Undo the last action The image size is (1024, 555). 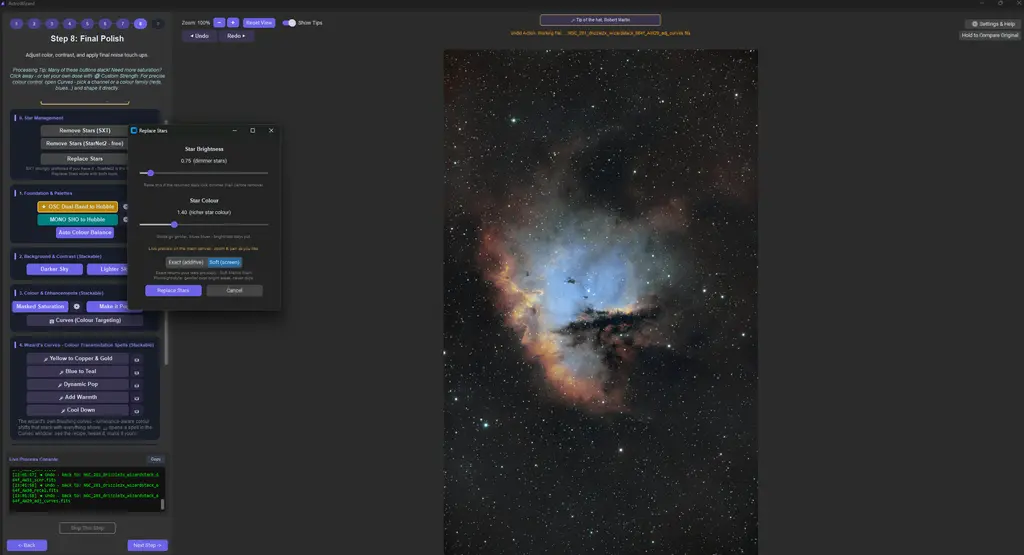click(x=199, y=36)
